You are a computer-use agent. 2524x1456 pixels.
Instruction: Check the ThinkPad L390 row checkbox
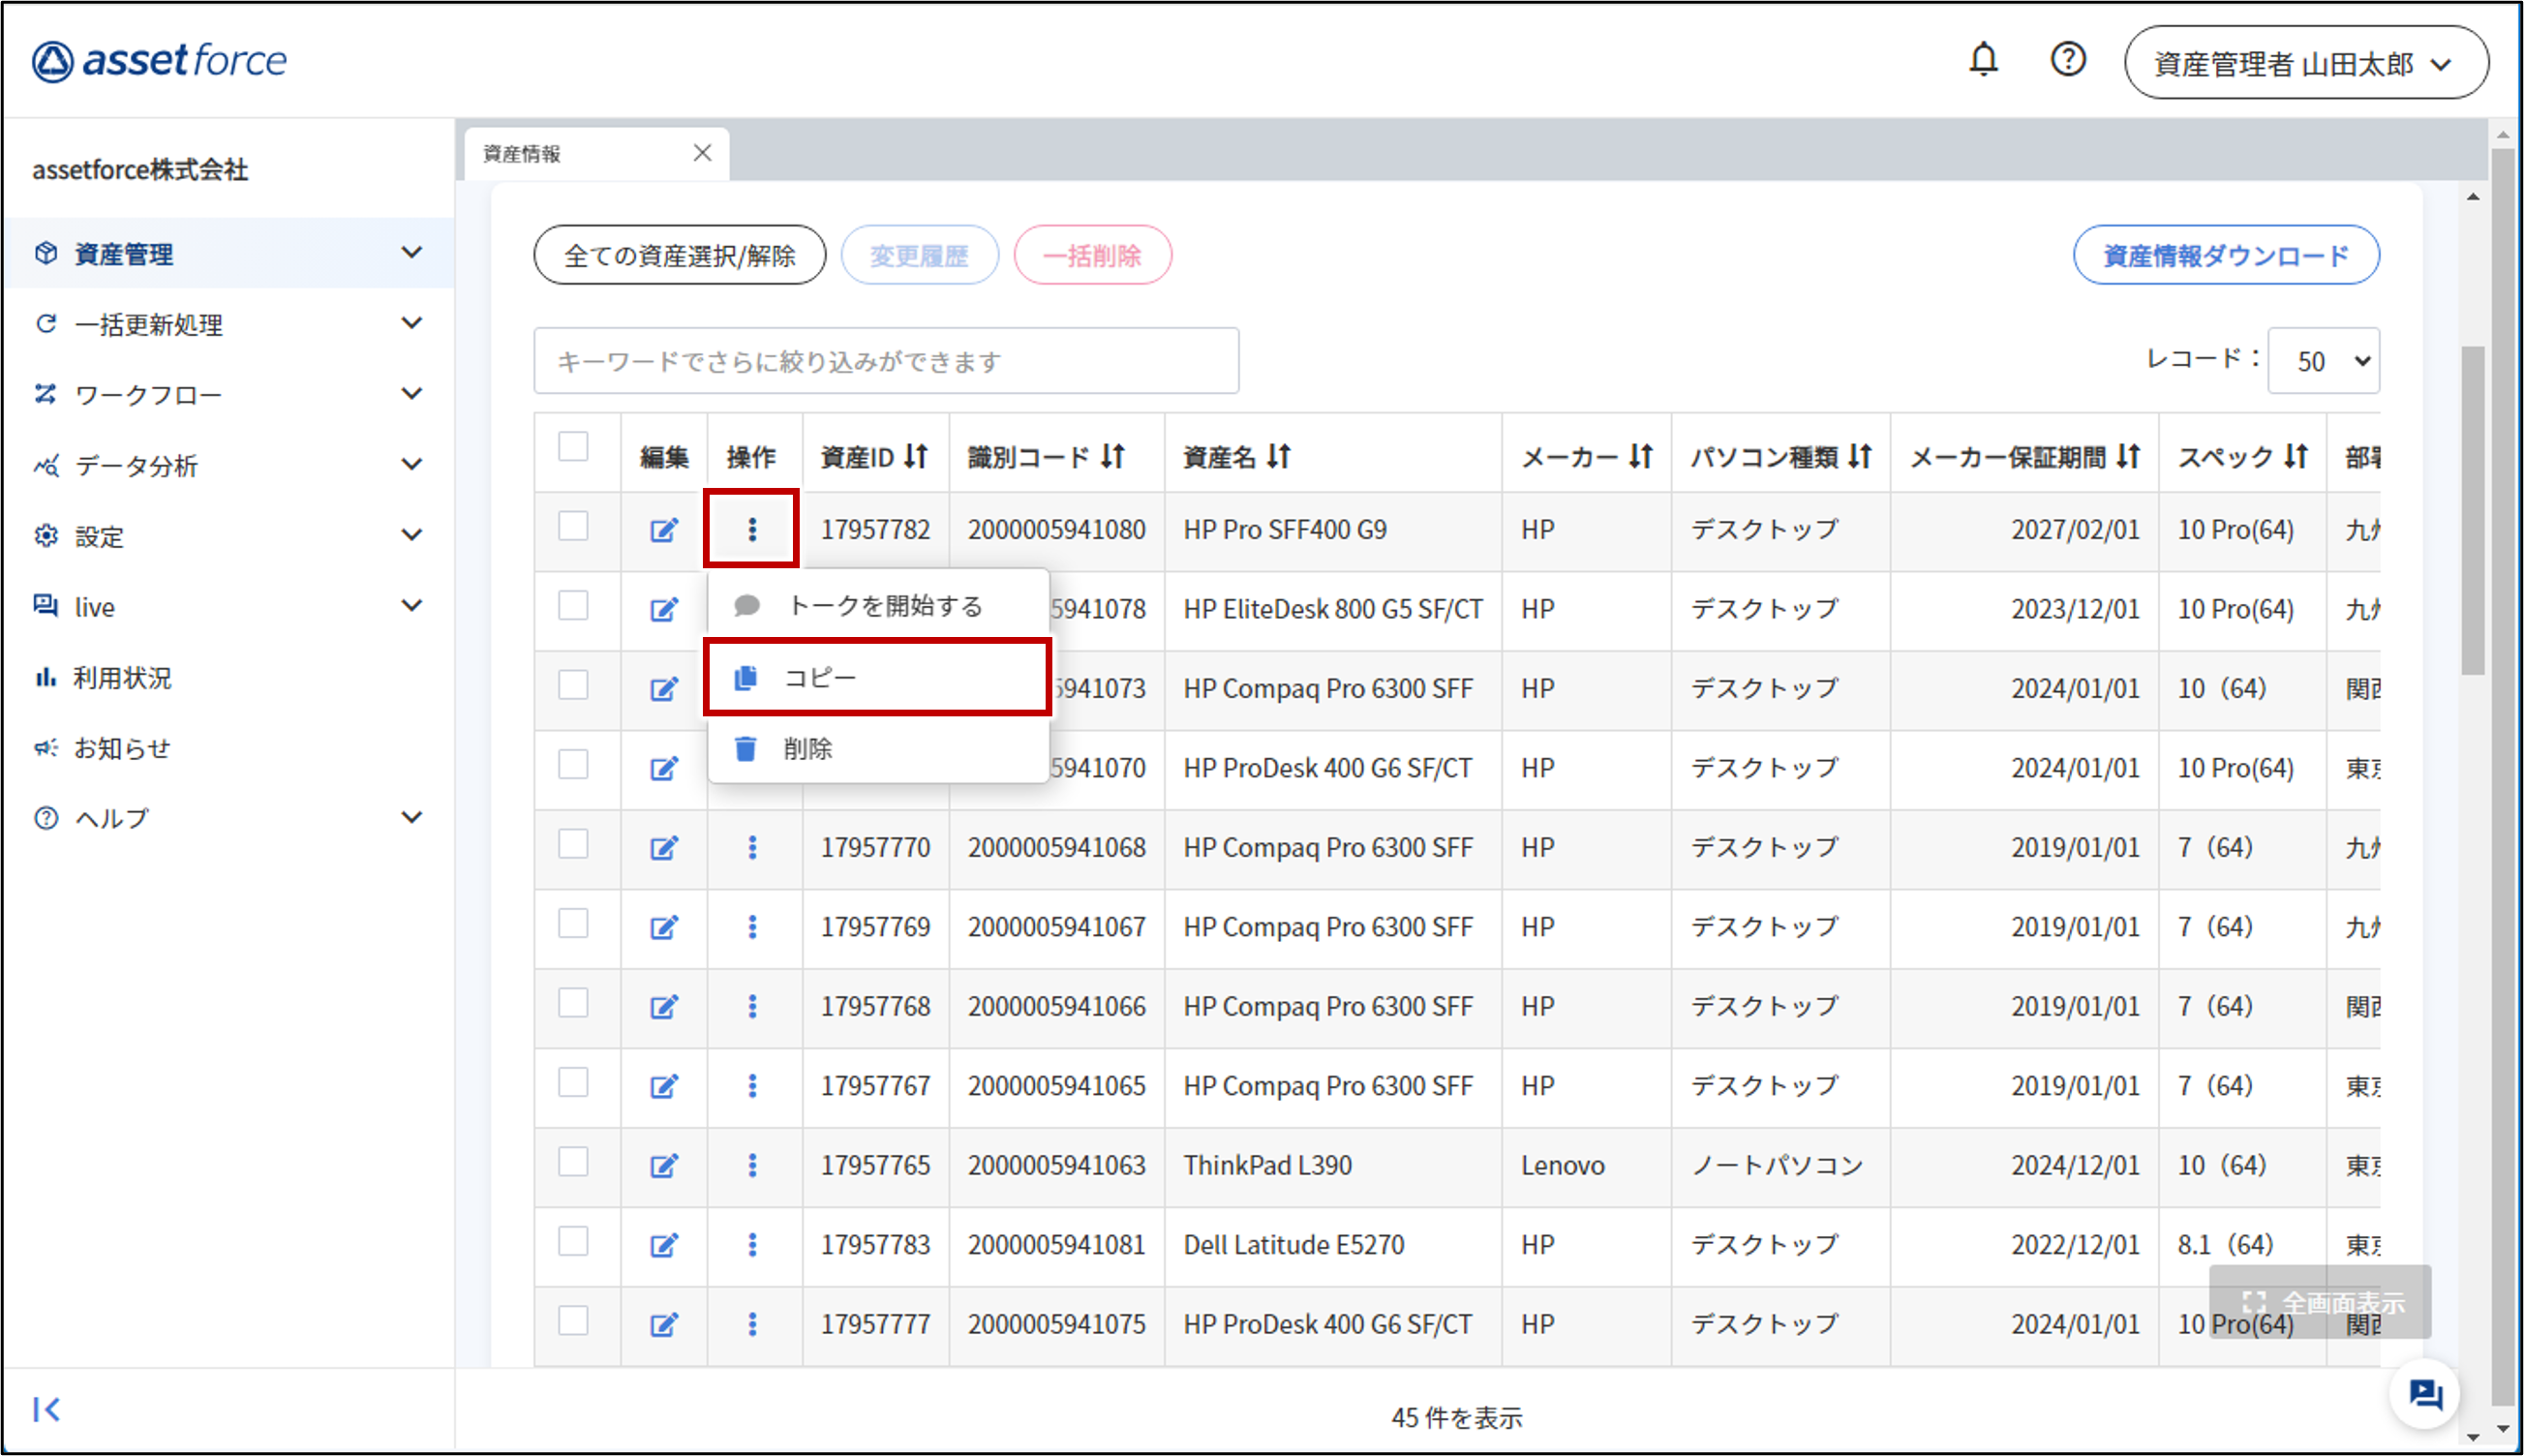573,1162
